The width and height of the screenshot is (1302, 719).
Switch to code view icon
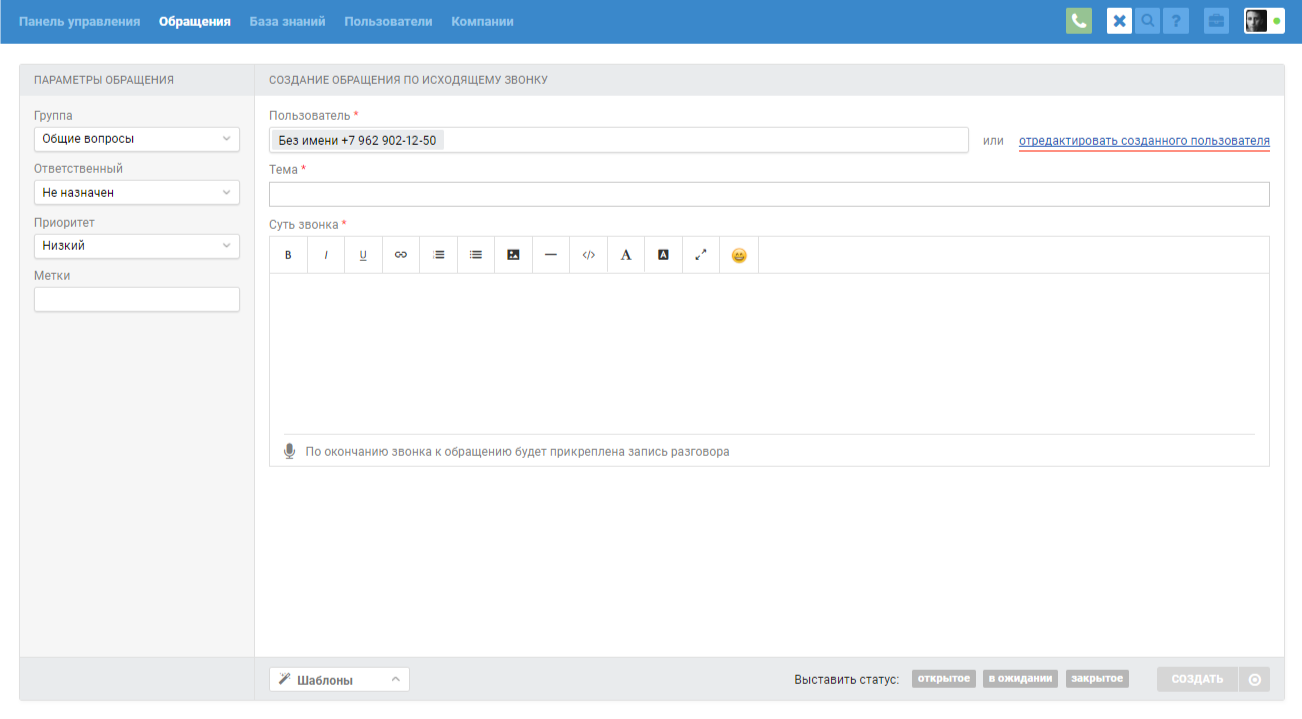589,255
